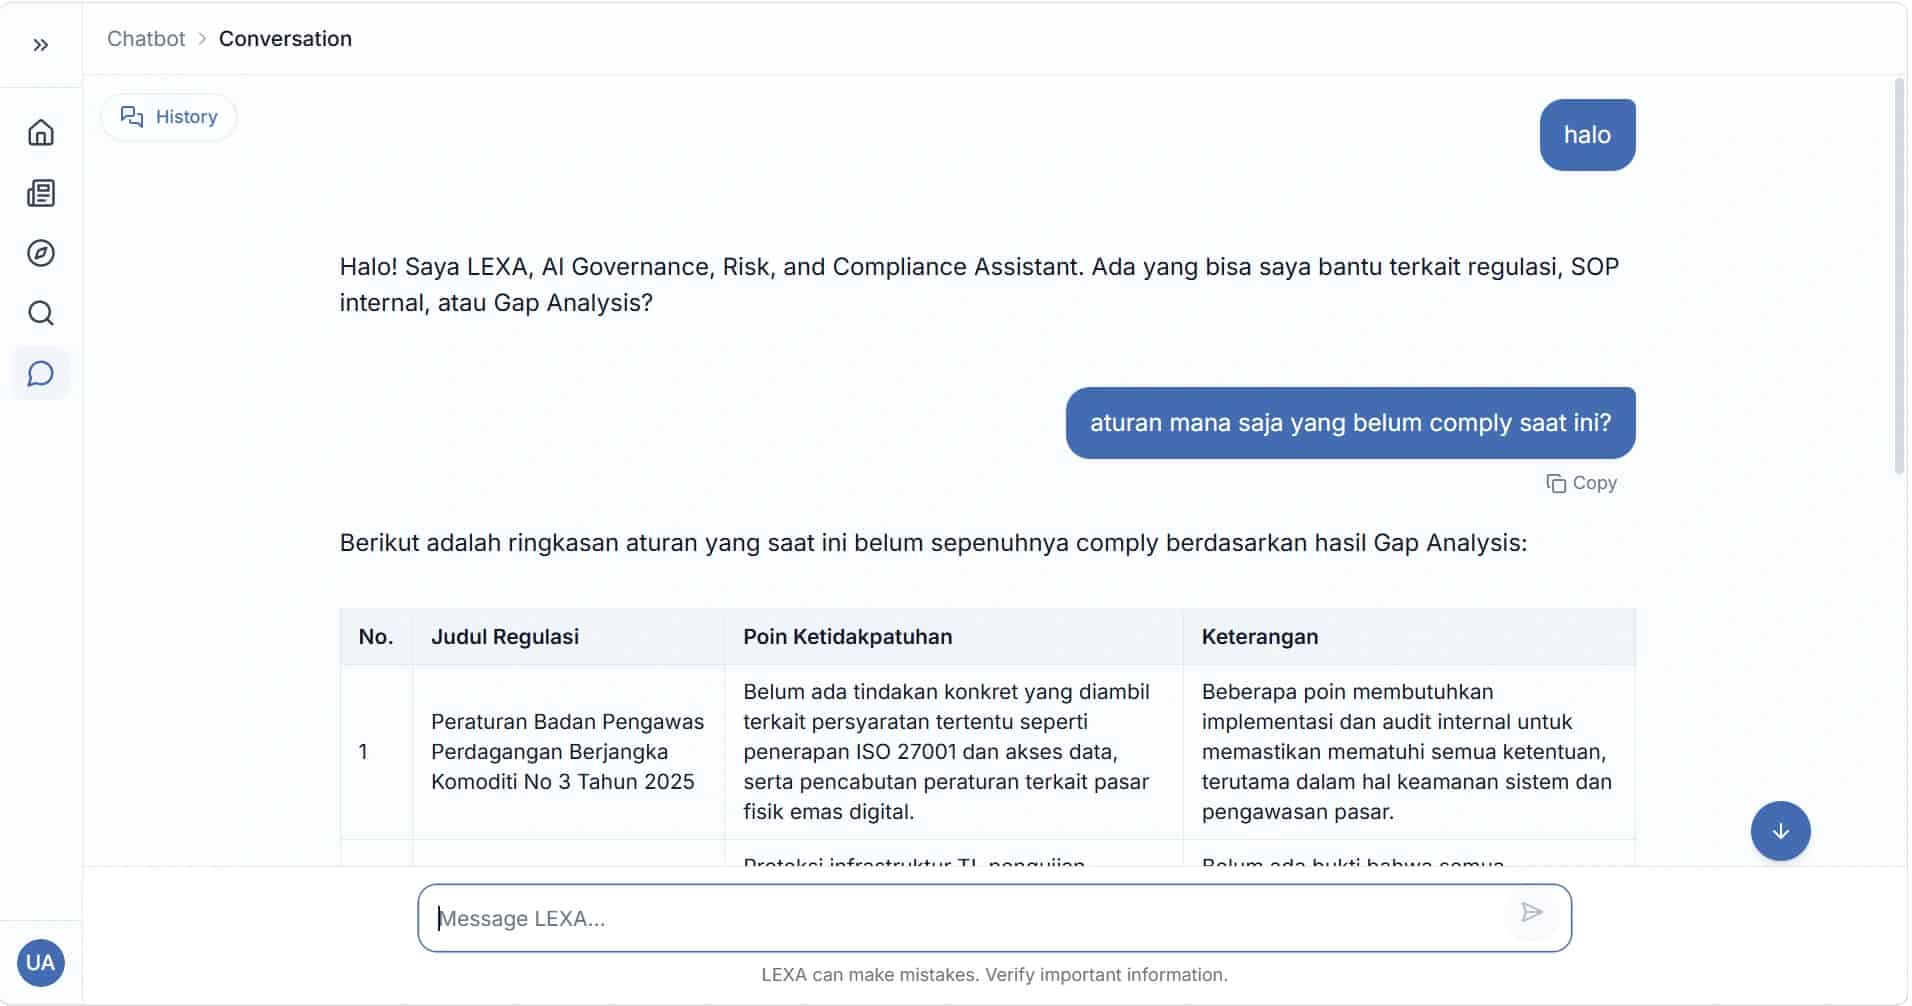The width and height of the screenshot is (1912, 1006).
Task: Click the 'Judul Regulasi' column header
Action: (x=568, y=637)
